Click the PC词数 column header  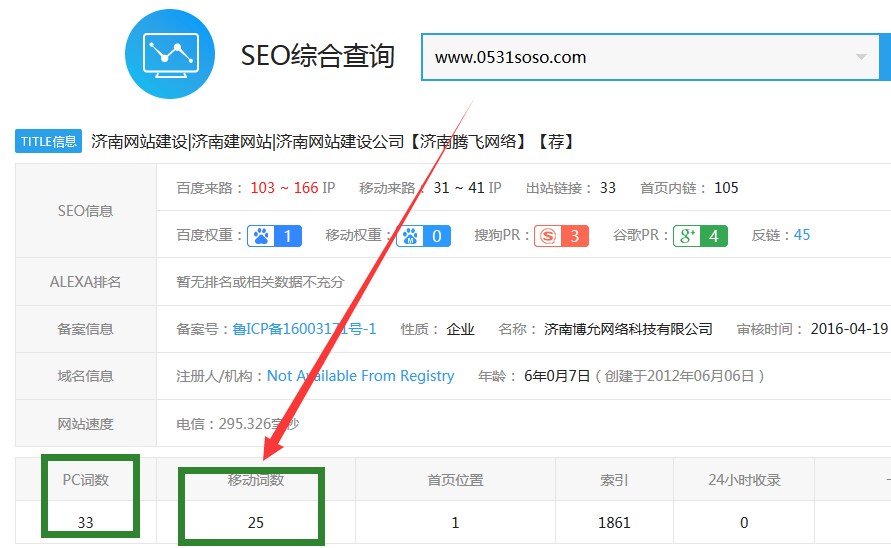[x=86, y=480]
